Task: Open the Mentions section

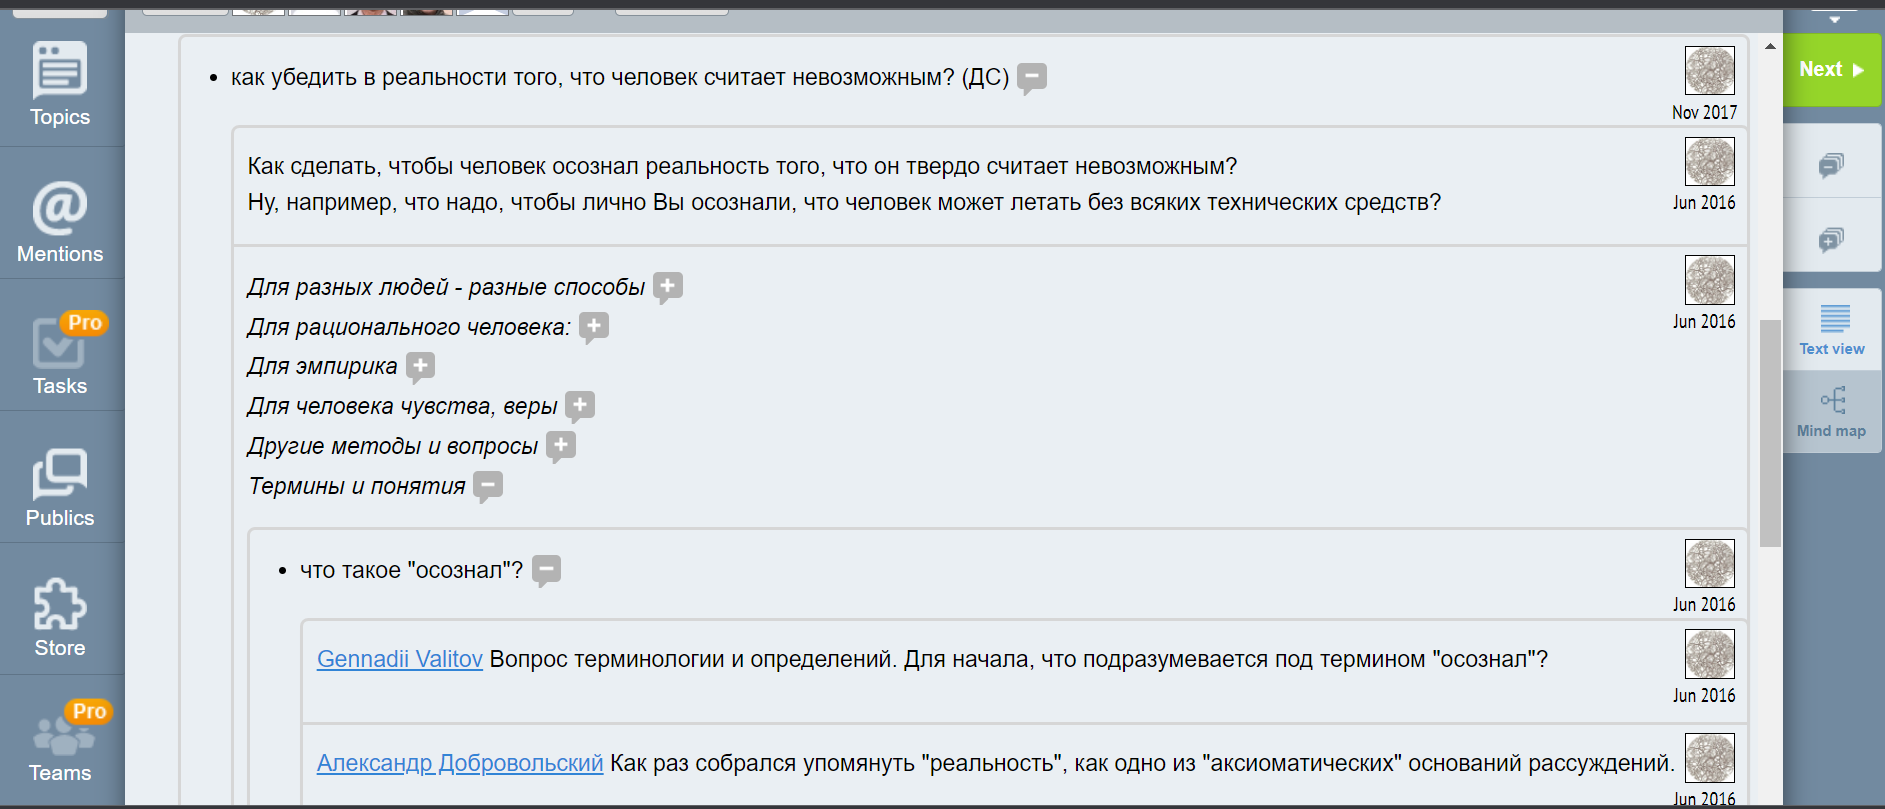Action: point(60,222)
